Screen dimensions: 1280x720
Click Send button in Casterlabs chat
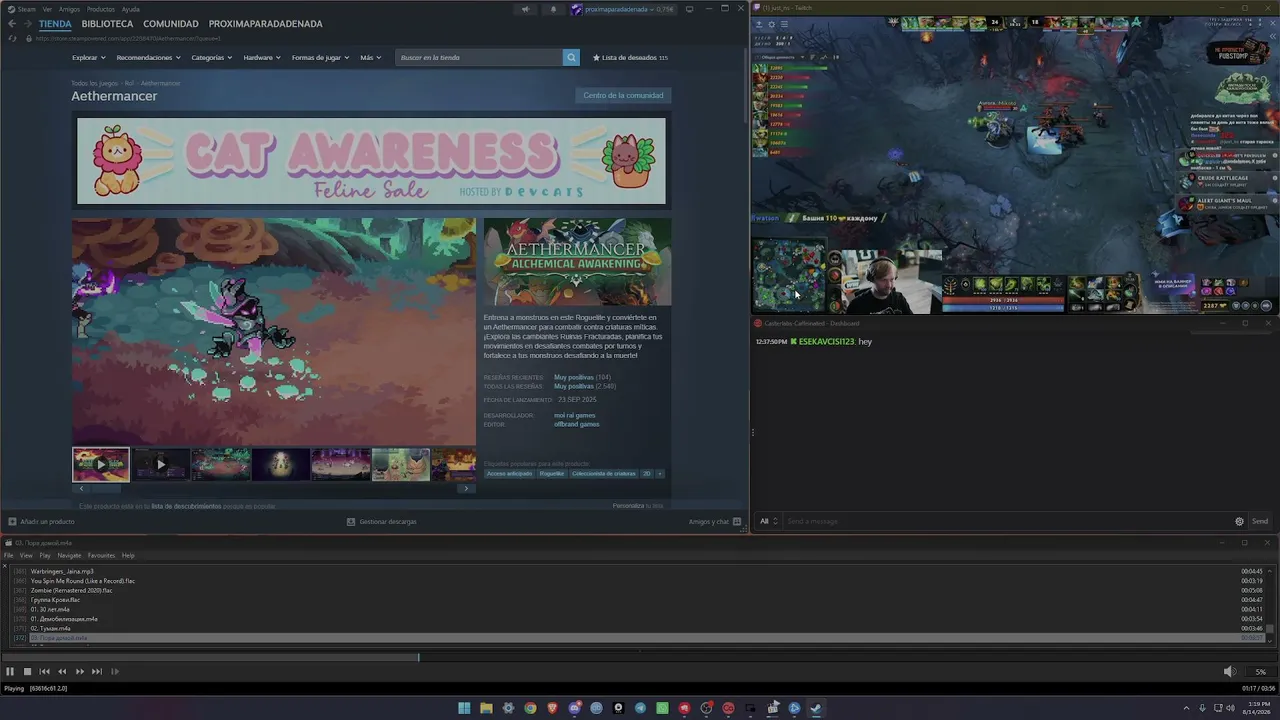click(x=1260, y=521)
